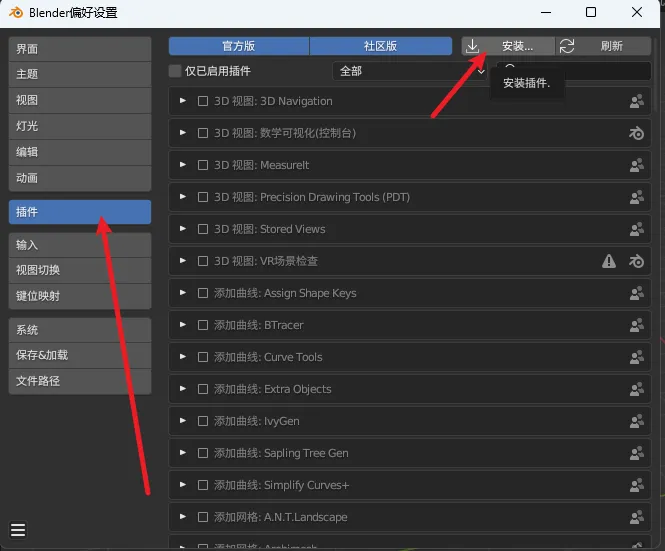The width and height of the screenshot is (665, 551).
Task: Enable the Curve Tools add-on checkbox
Action: [x=203, y=357]
